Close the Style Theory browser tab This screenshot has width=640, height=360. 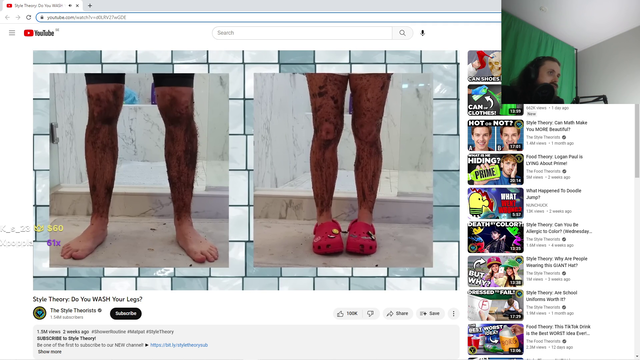[77, 6]
